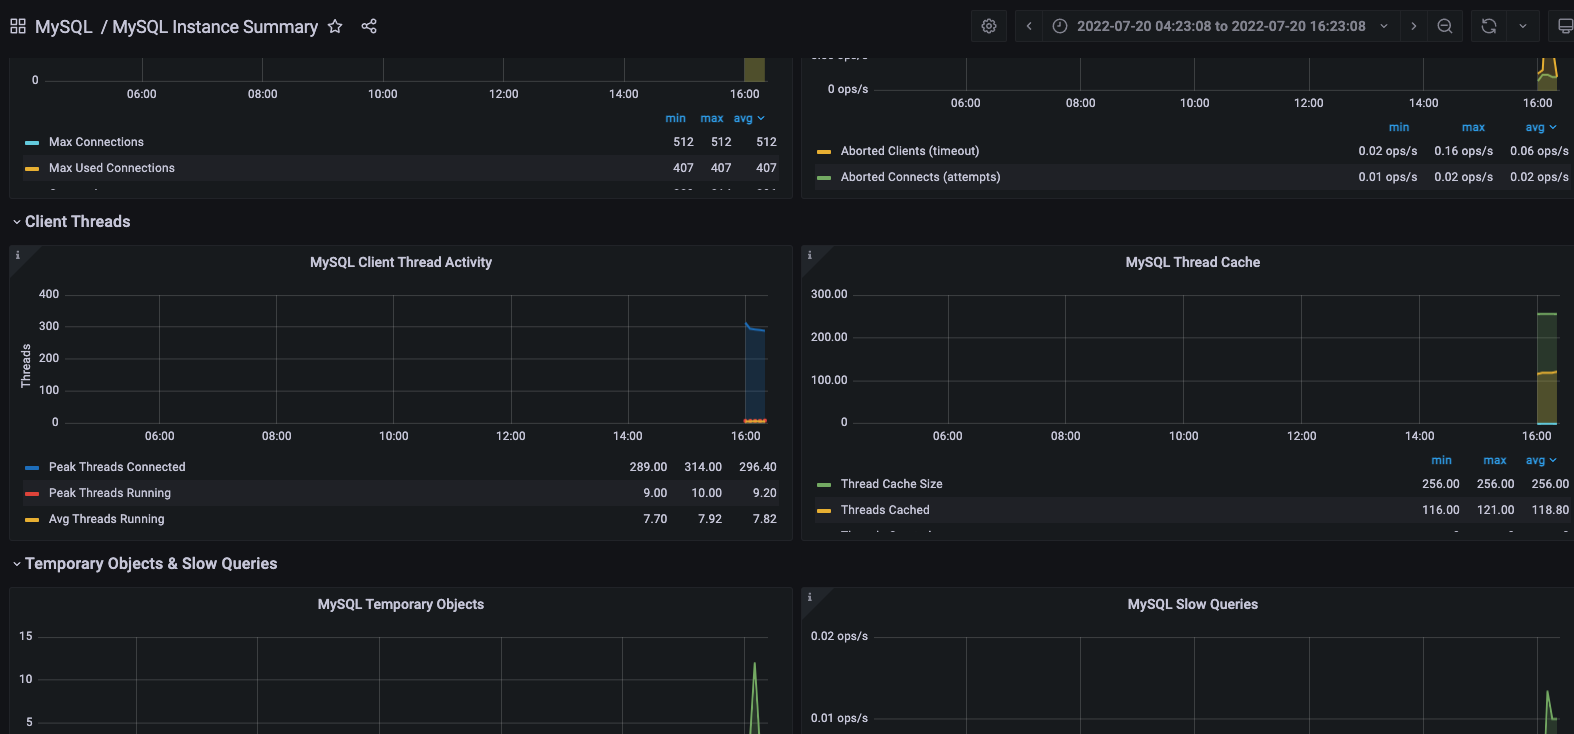
Task: Sort aborted connections legend by max
Action: (1473, 127)
